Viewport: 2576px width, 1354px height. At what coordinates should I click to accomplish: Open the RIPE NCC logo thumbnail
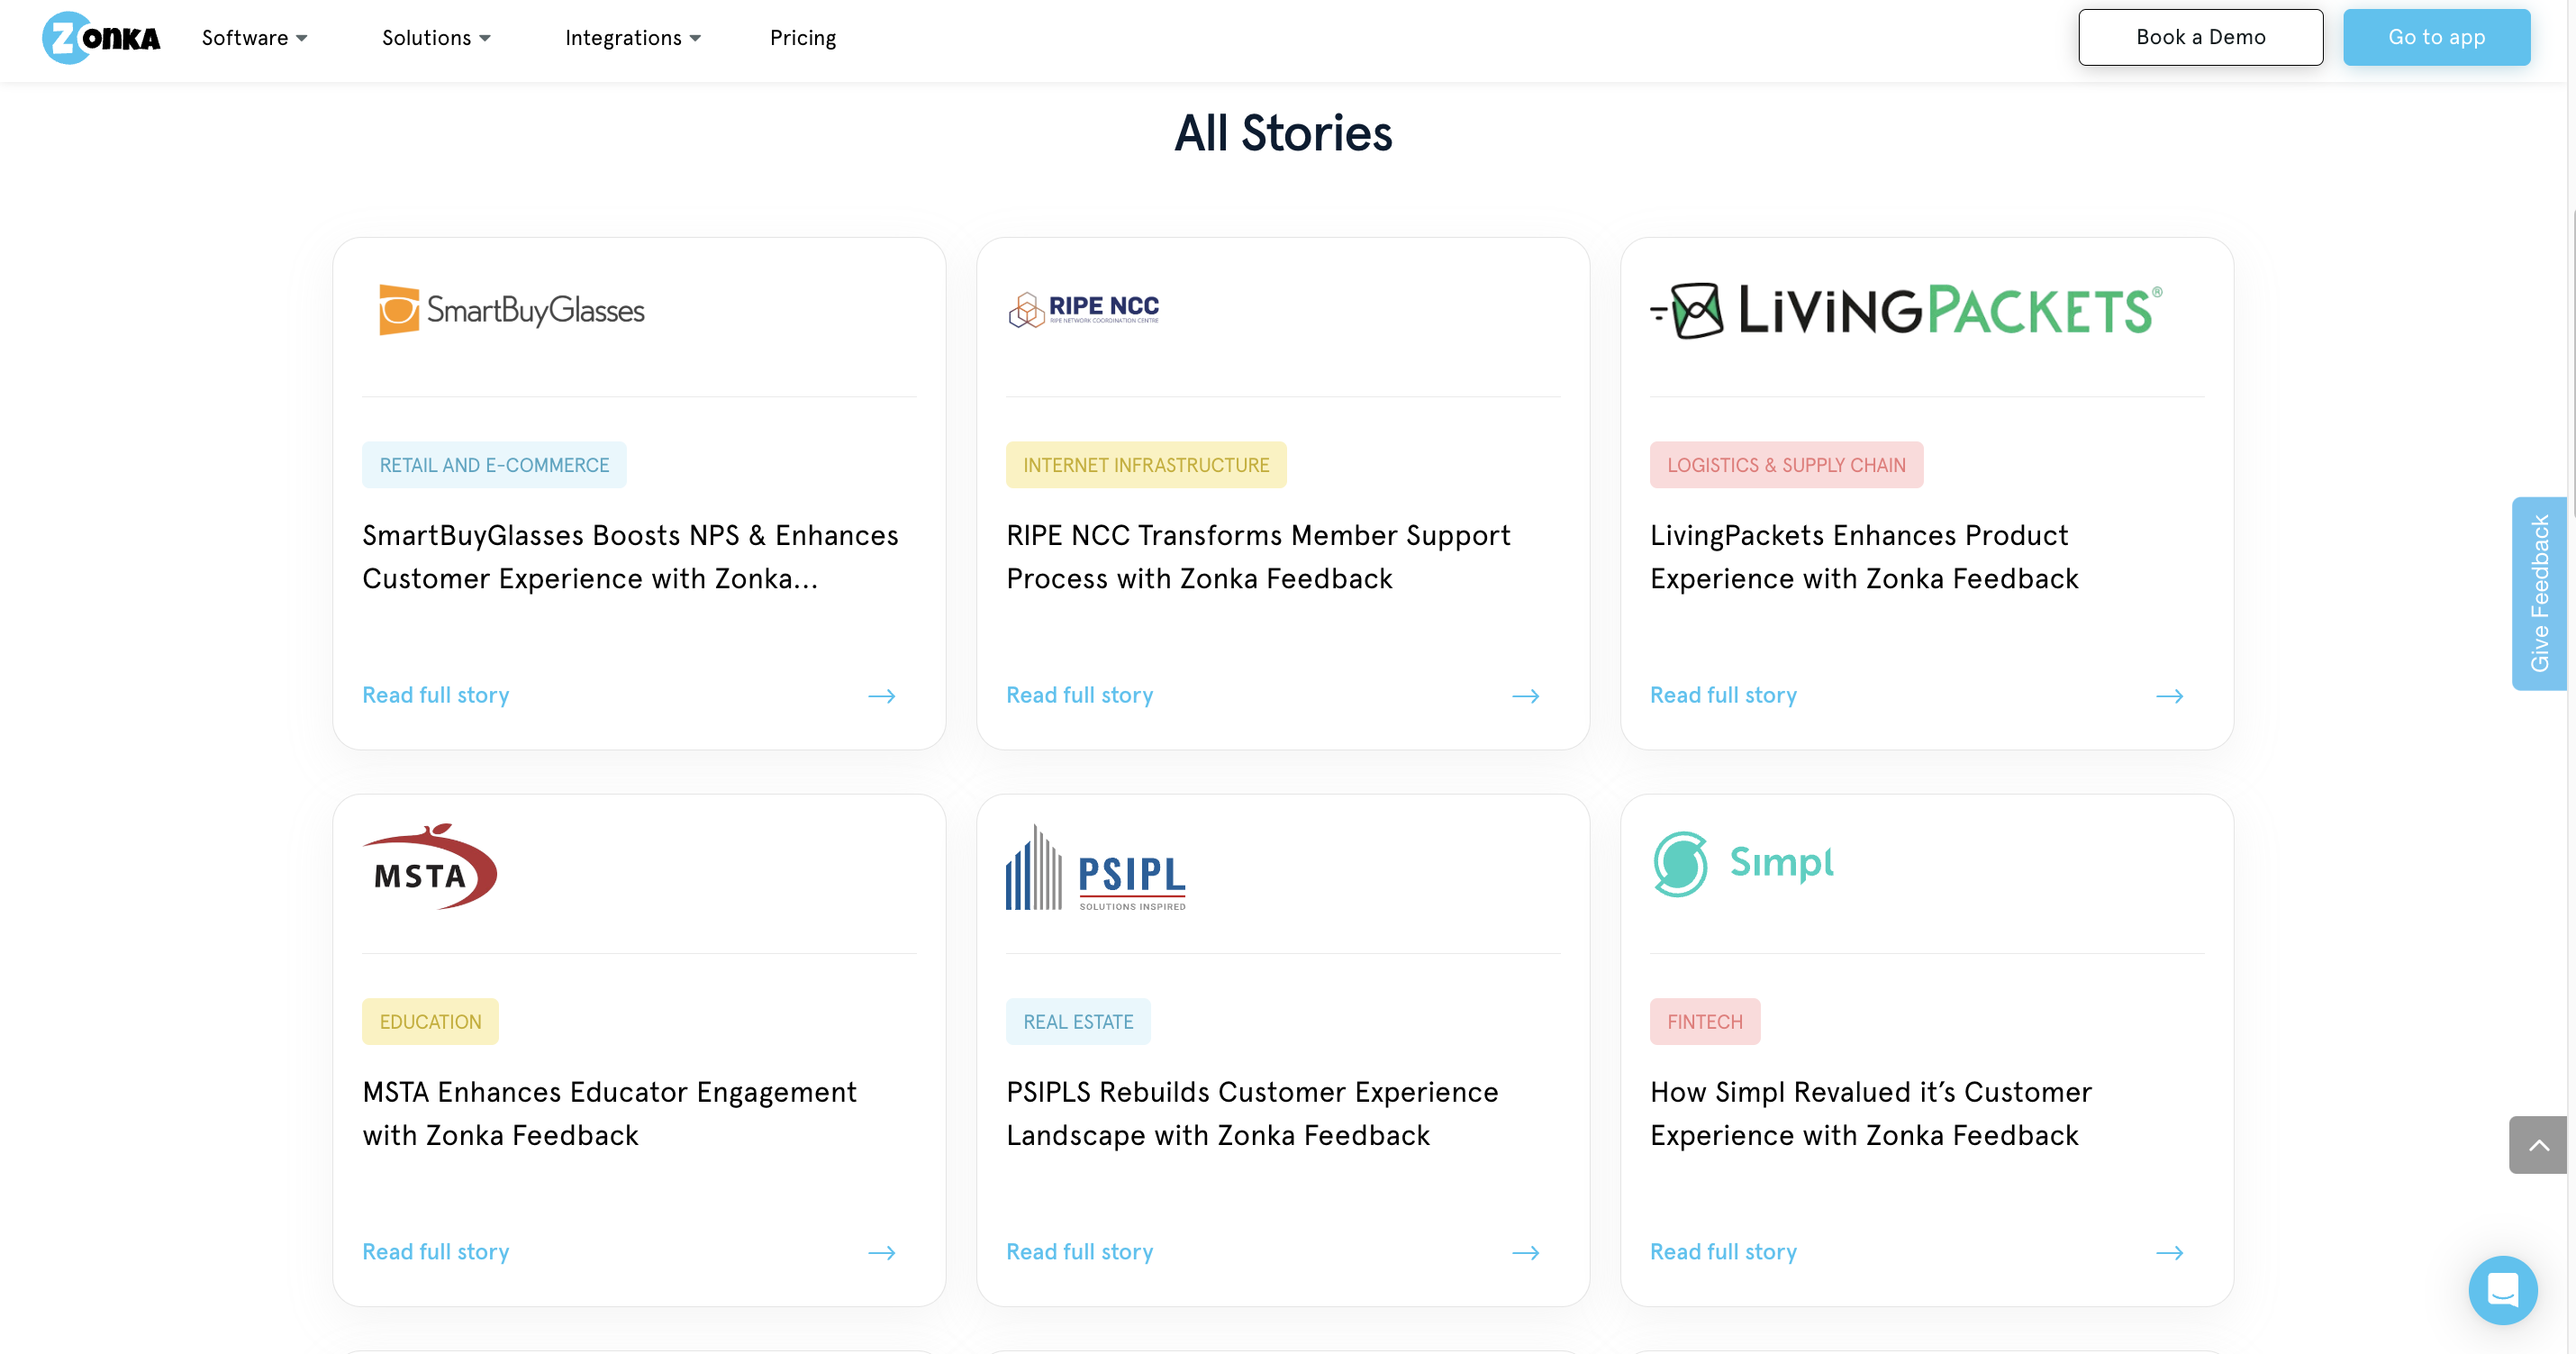pyautogui.click(x=1084, y=309)
